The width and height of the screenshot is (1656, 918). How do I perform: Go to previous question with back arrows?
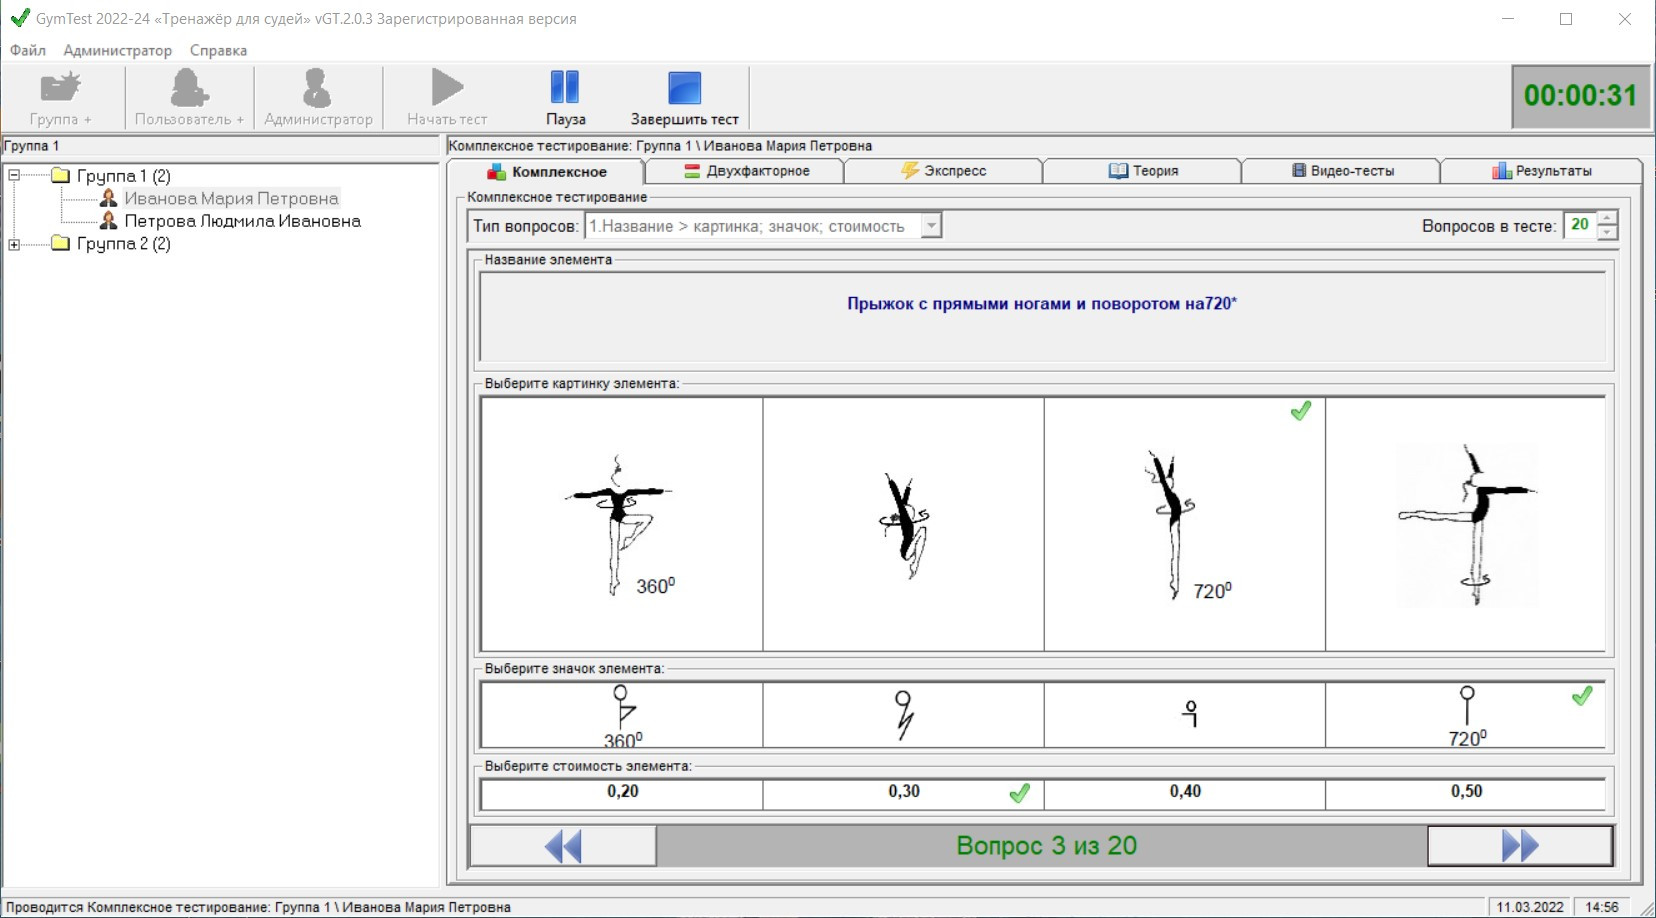point(563,846)
